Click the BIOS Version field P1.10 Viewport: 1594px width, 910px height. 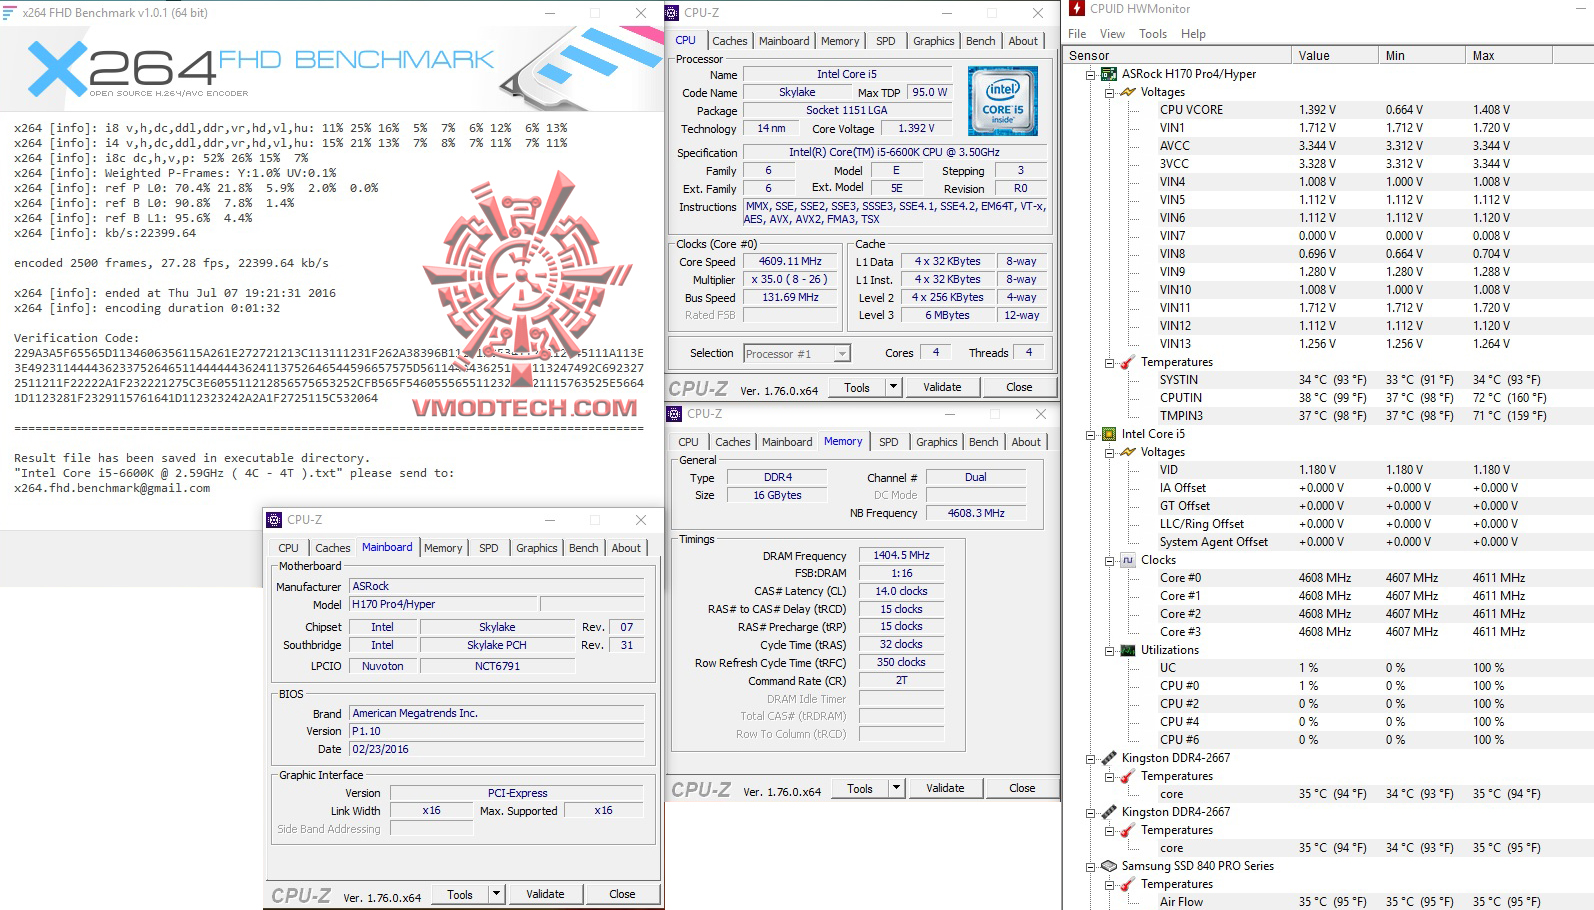coord(496,732)
